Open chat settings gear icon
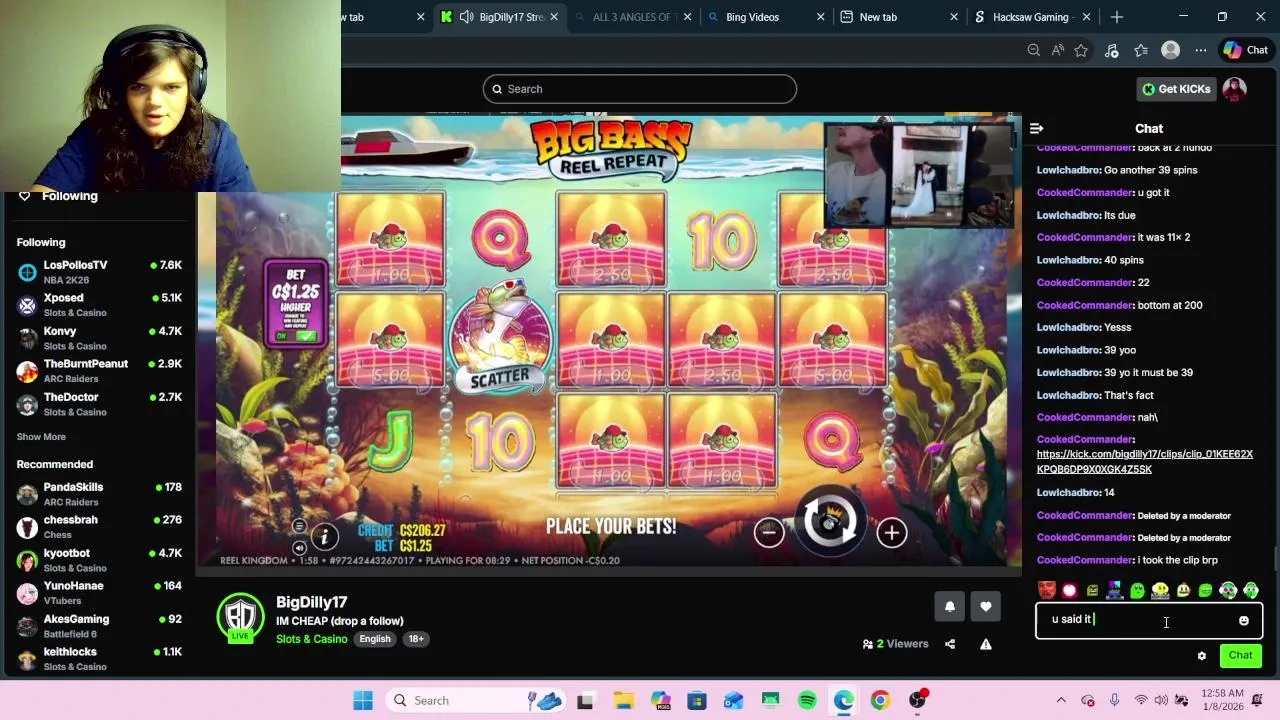 click(1202, 656)
